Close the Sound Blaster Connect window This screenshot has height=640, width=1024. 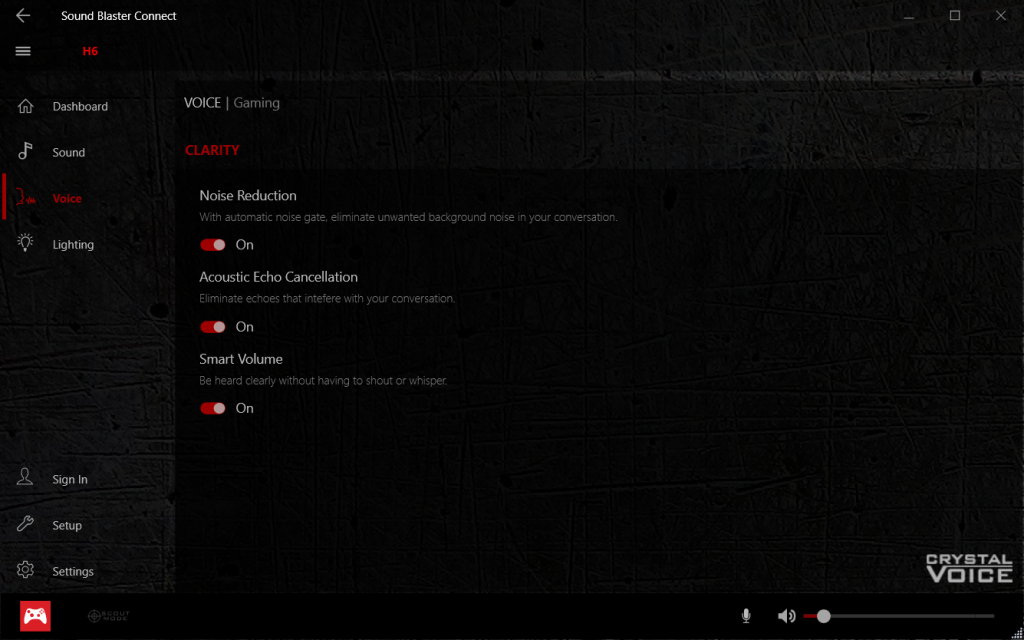(x=1000, y=16)
